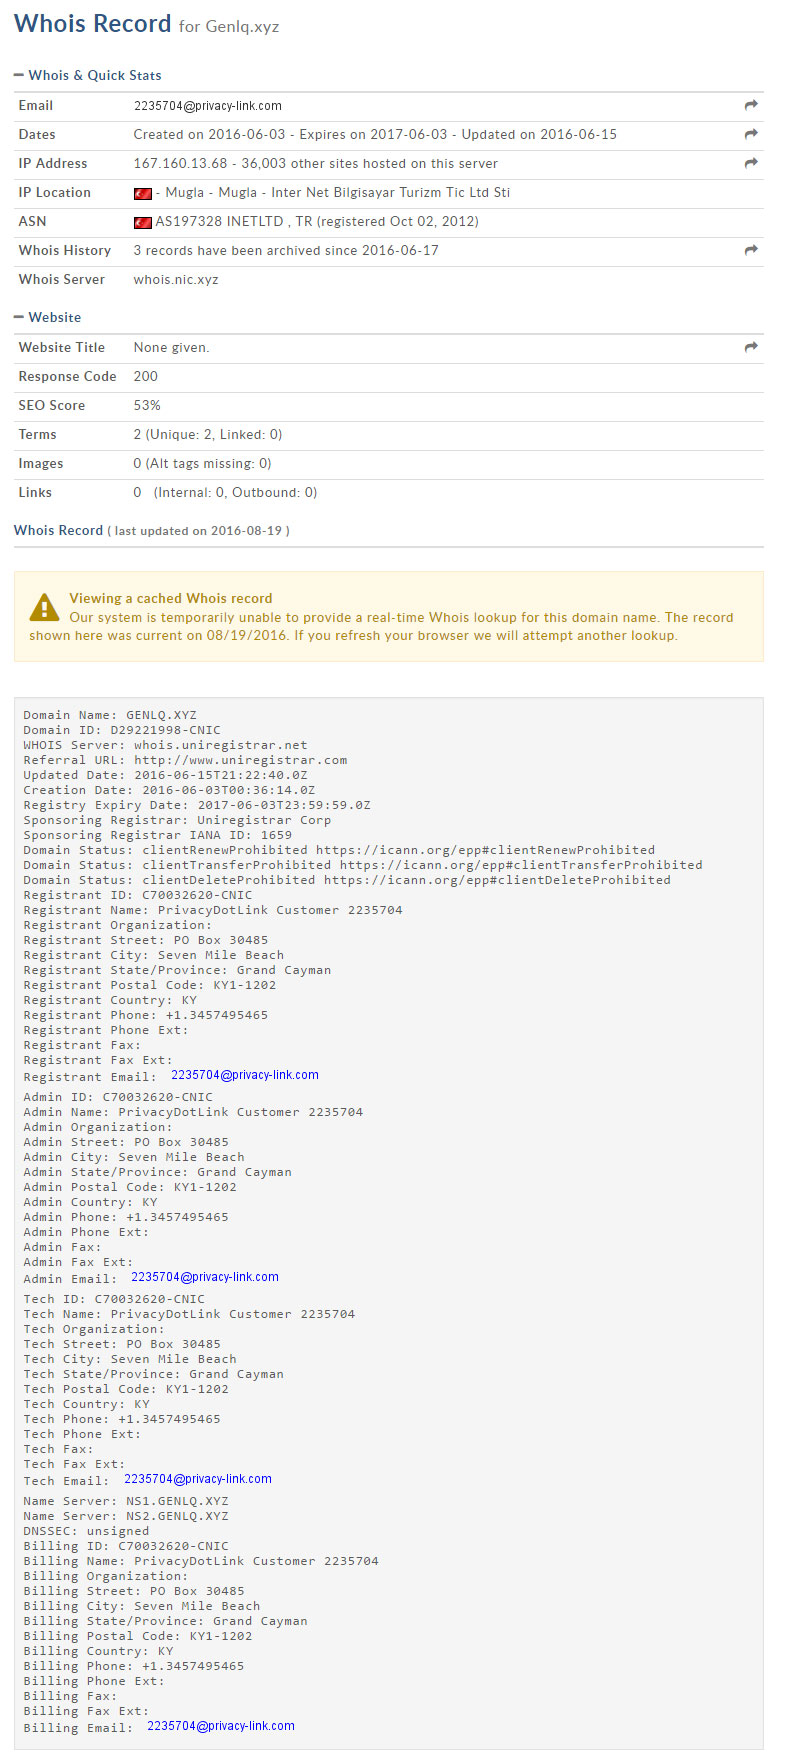Open the Tech Email link 2235704@privacy-link.com

click(198, 1479)
